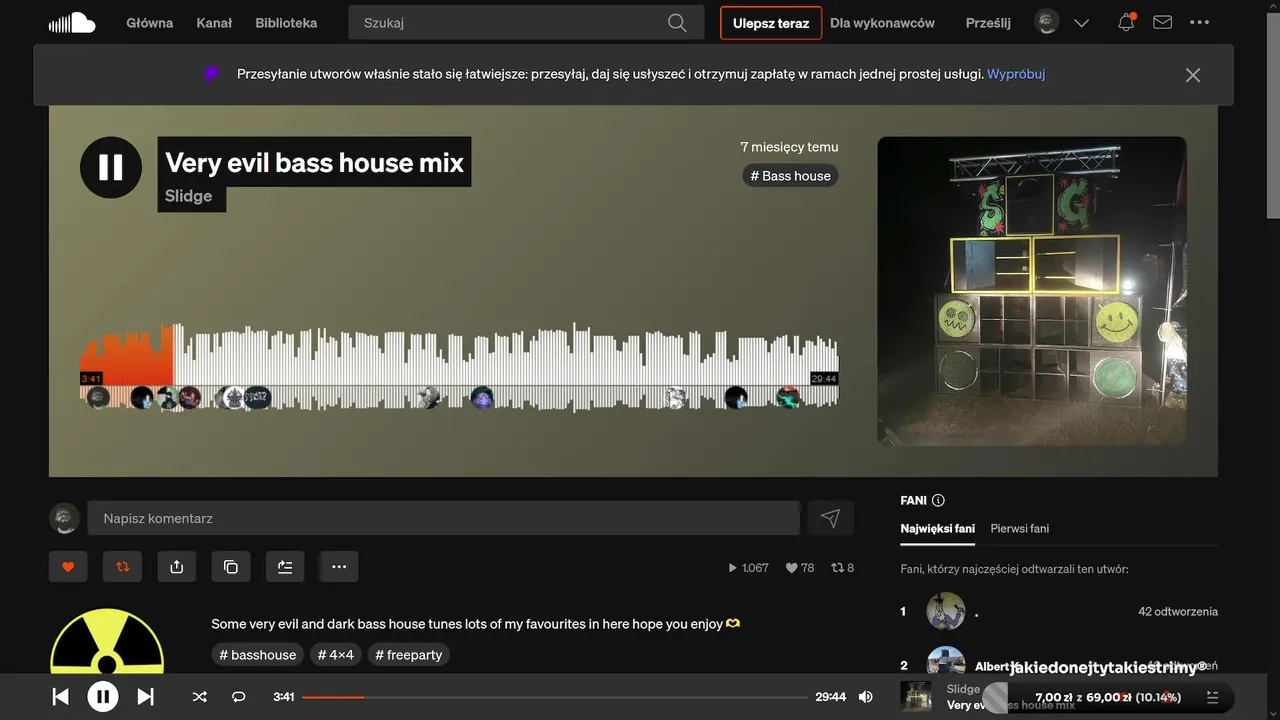The width and height of the screenshot is (1280, 720).
Task: Open the # Bass house genre tag
Action: click(791, 176)
